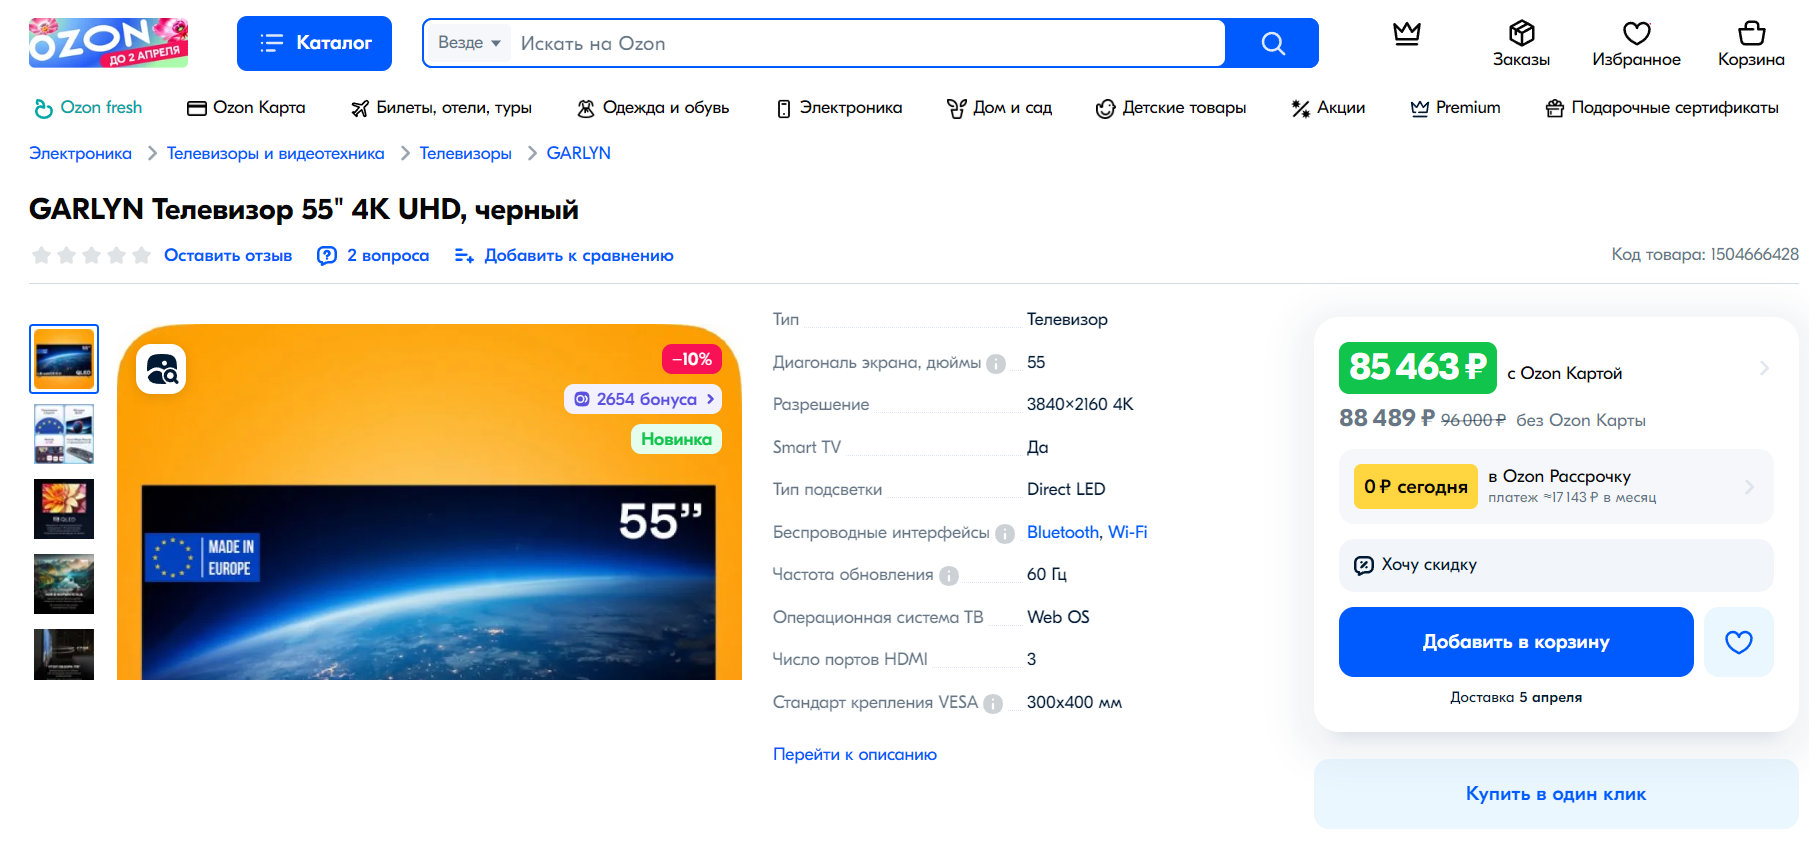Click the Искать на Ozon search field

tap(860, 43)
